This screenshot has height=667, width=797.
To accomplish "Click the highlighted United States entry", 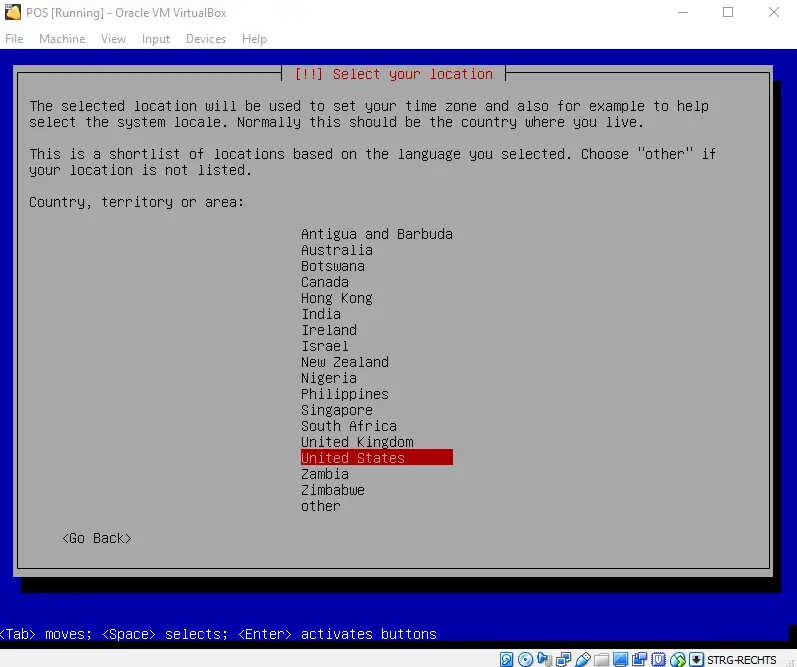I will (376, 458).
